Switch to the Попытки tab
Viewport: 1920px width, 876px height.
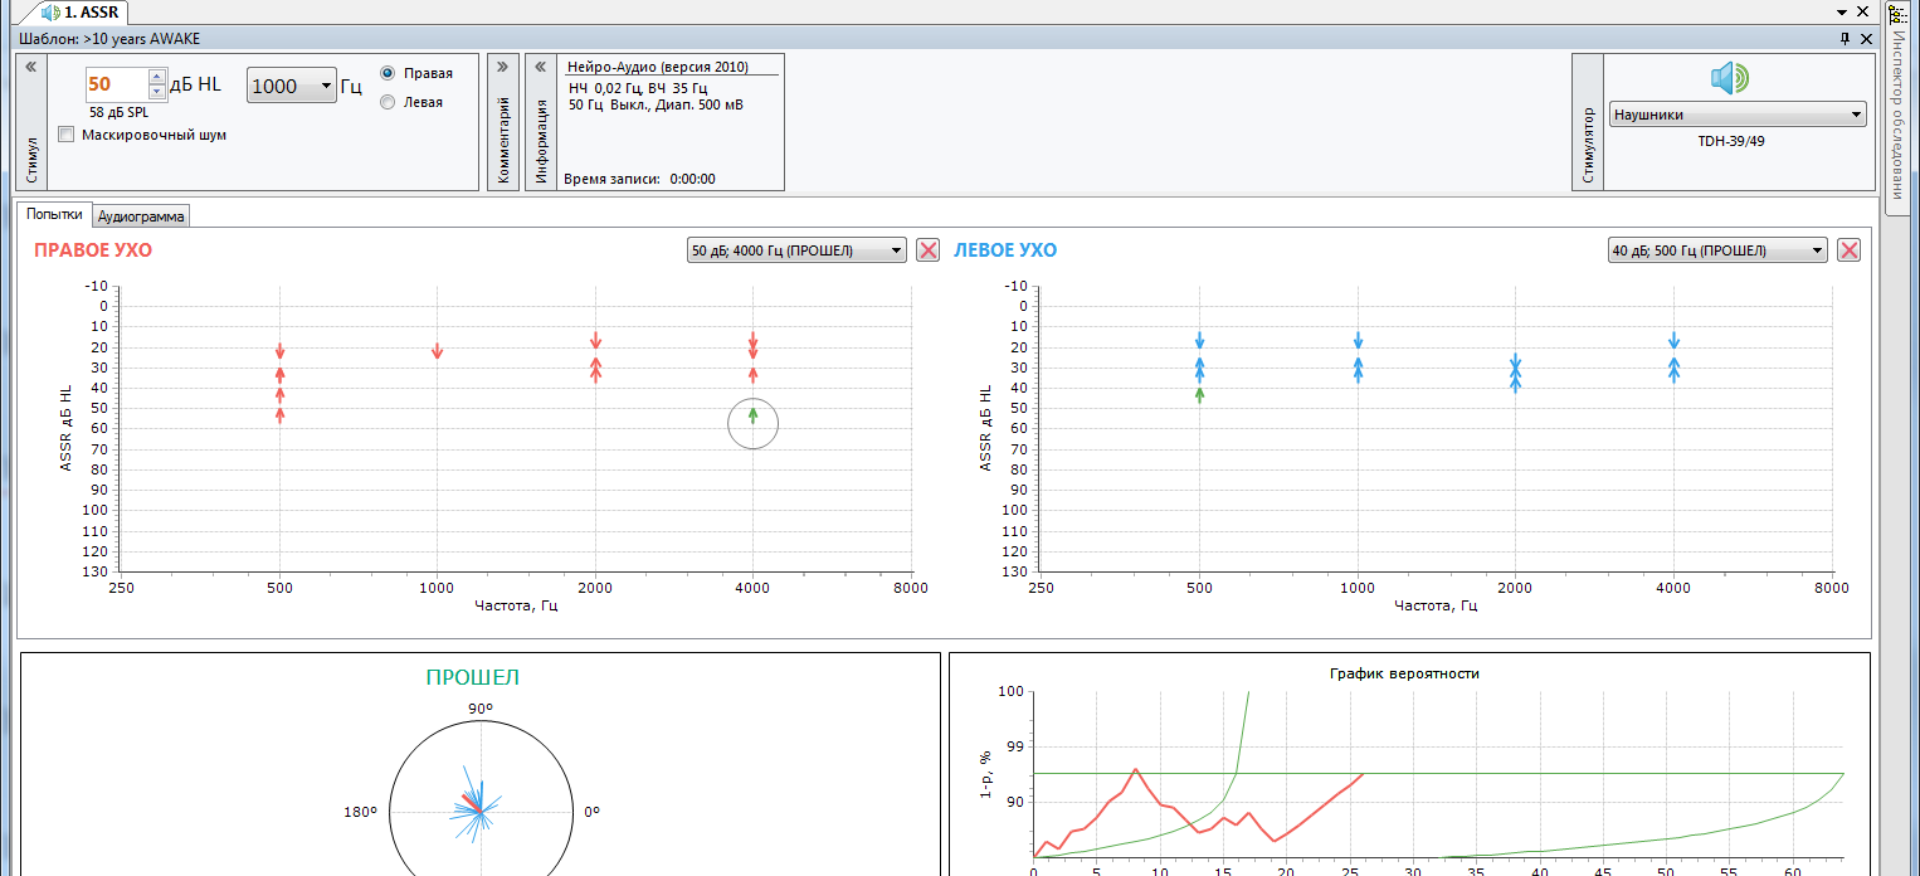coord(54,214)
